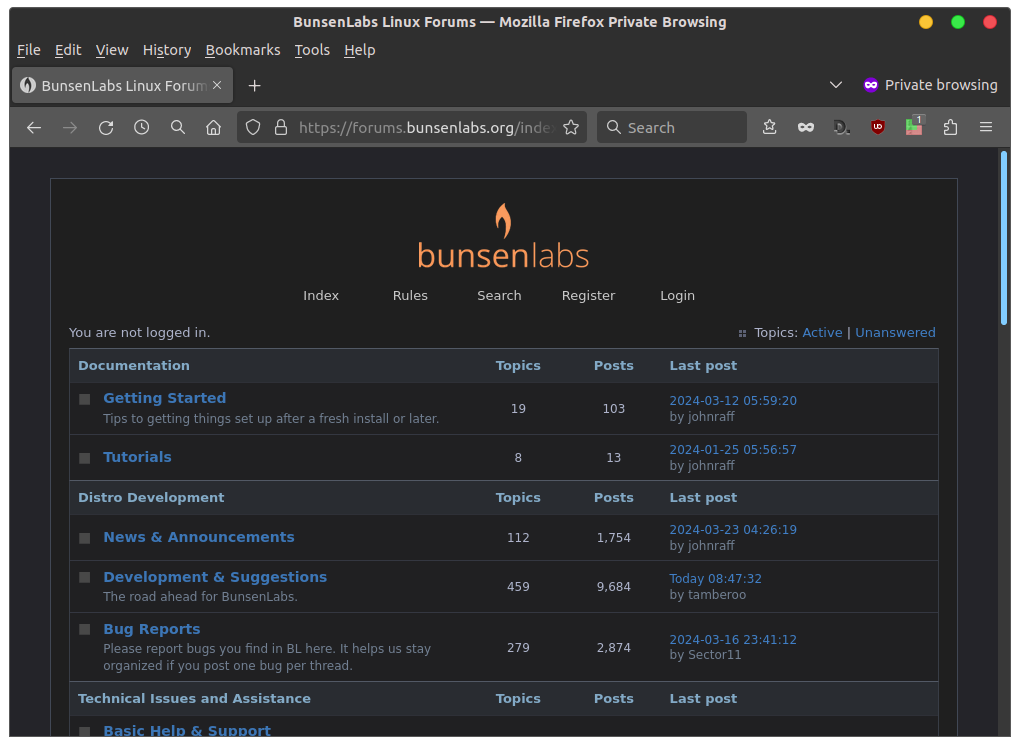Reload the page with refresh icon
Screen dimensions: 1020x746
point(106,127)
